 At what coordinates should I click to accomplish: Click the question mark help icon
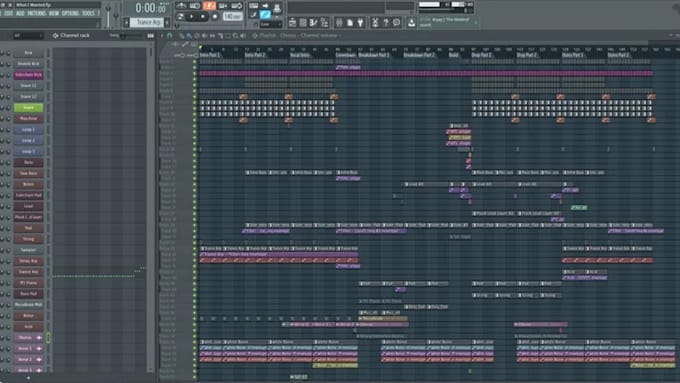386,23
